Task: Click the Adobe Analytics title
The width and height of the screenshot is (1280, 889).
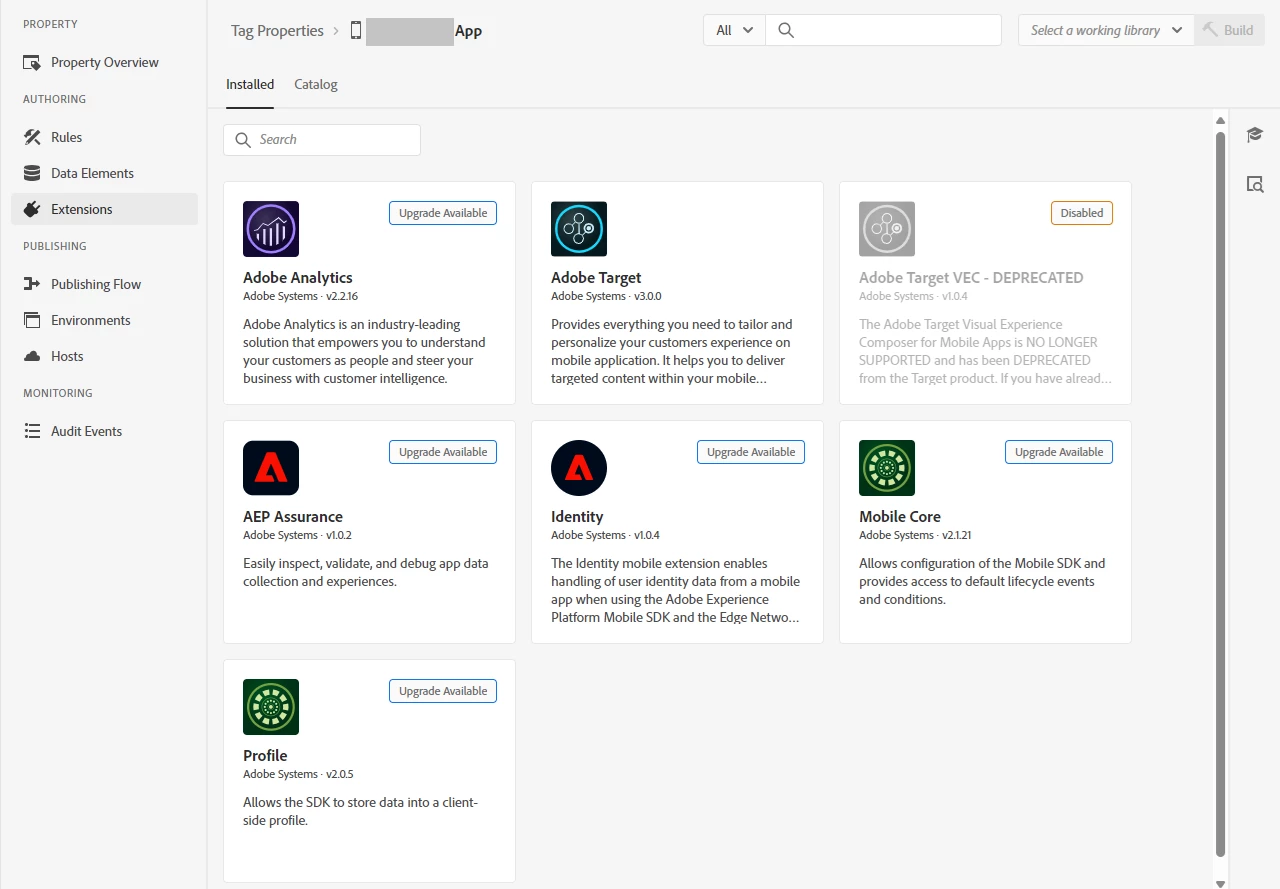Action: coord(298,277)
